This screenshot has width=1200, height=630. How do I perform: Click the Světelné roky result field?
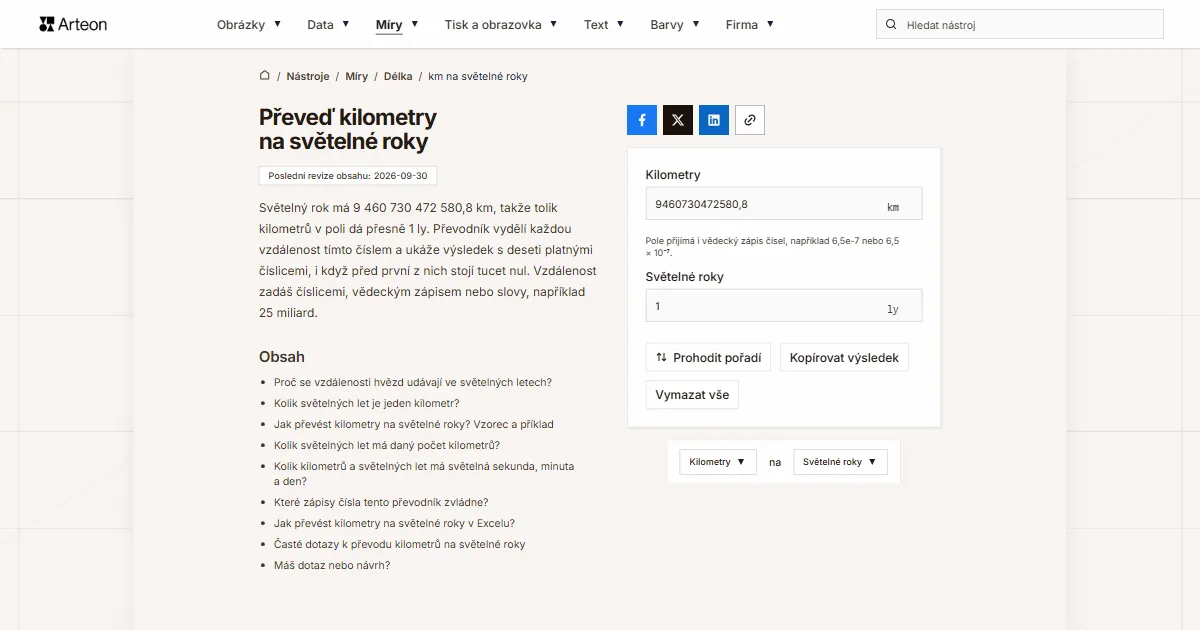tap(784, 306)
